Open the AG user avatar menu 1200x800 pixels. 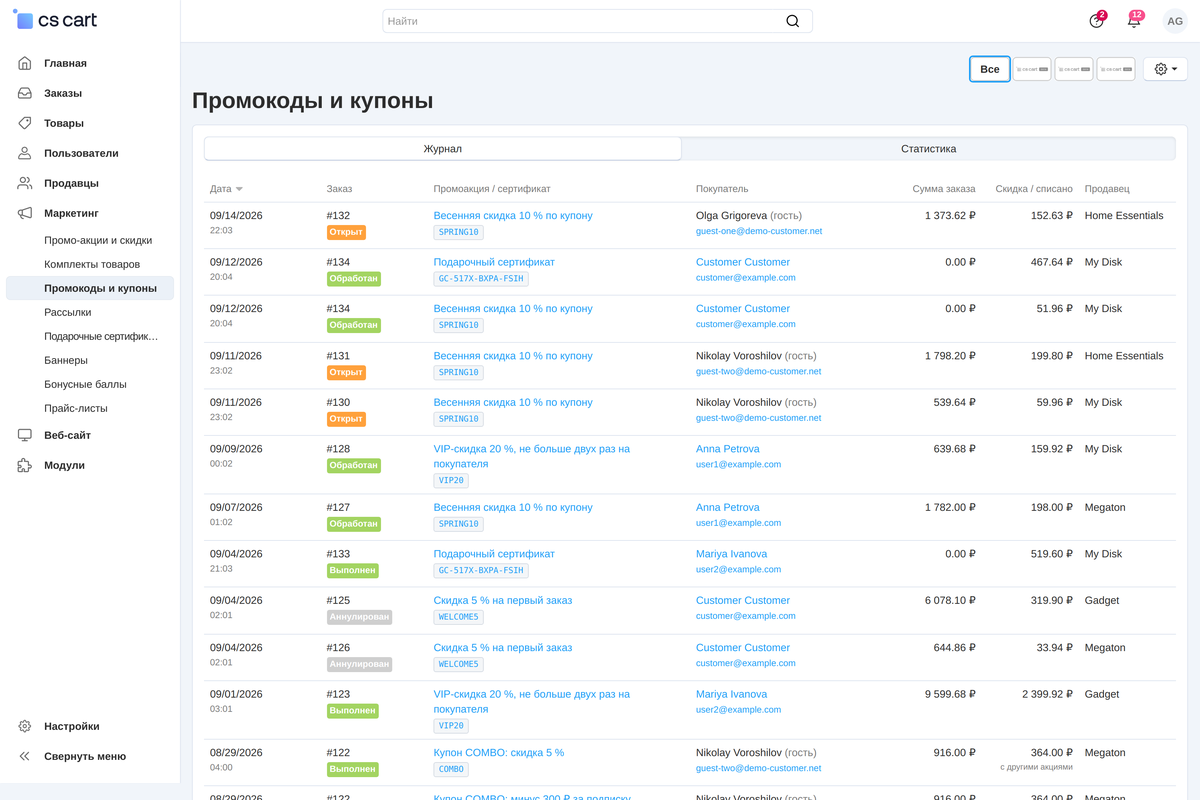1174,21
